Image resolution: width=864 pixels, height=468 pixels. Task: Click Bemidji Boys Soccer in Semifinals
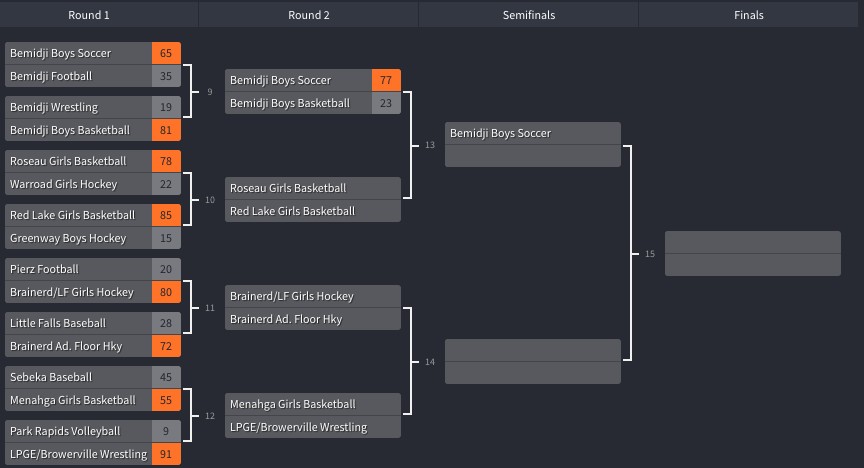pyautogui.click(x=532, y=133)
